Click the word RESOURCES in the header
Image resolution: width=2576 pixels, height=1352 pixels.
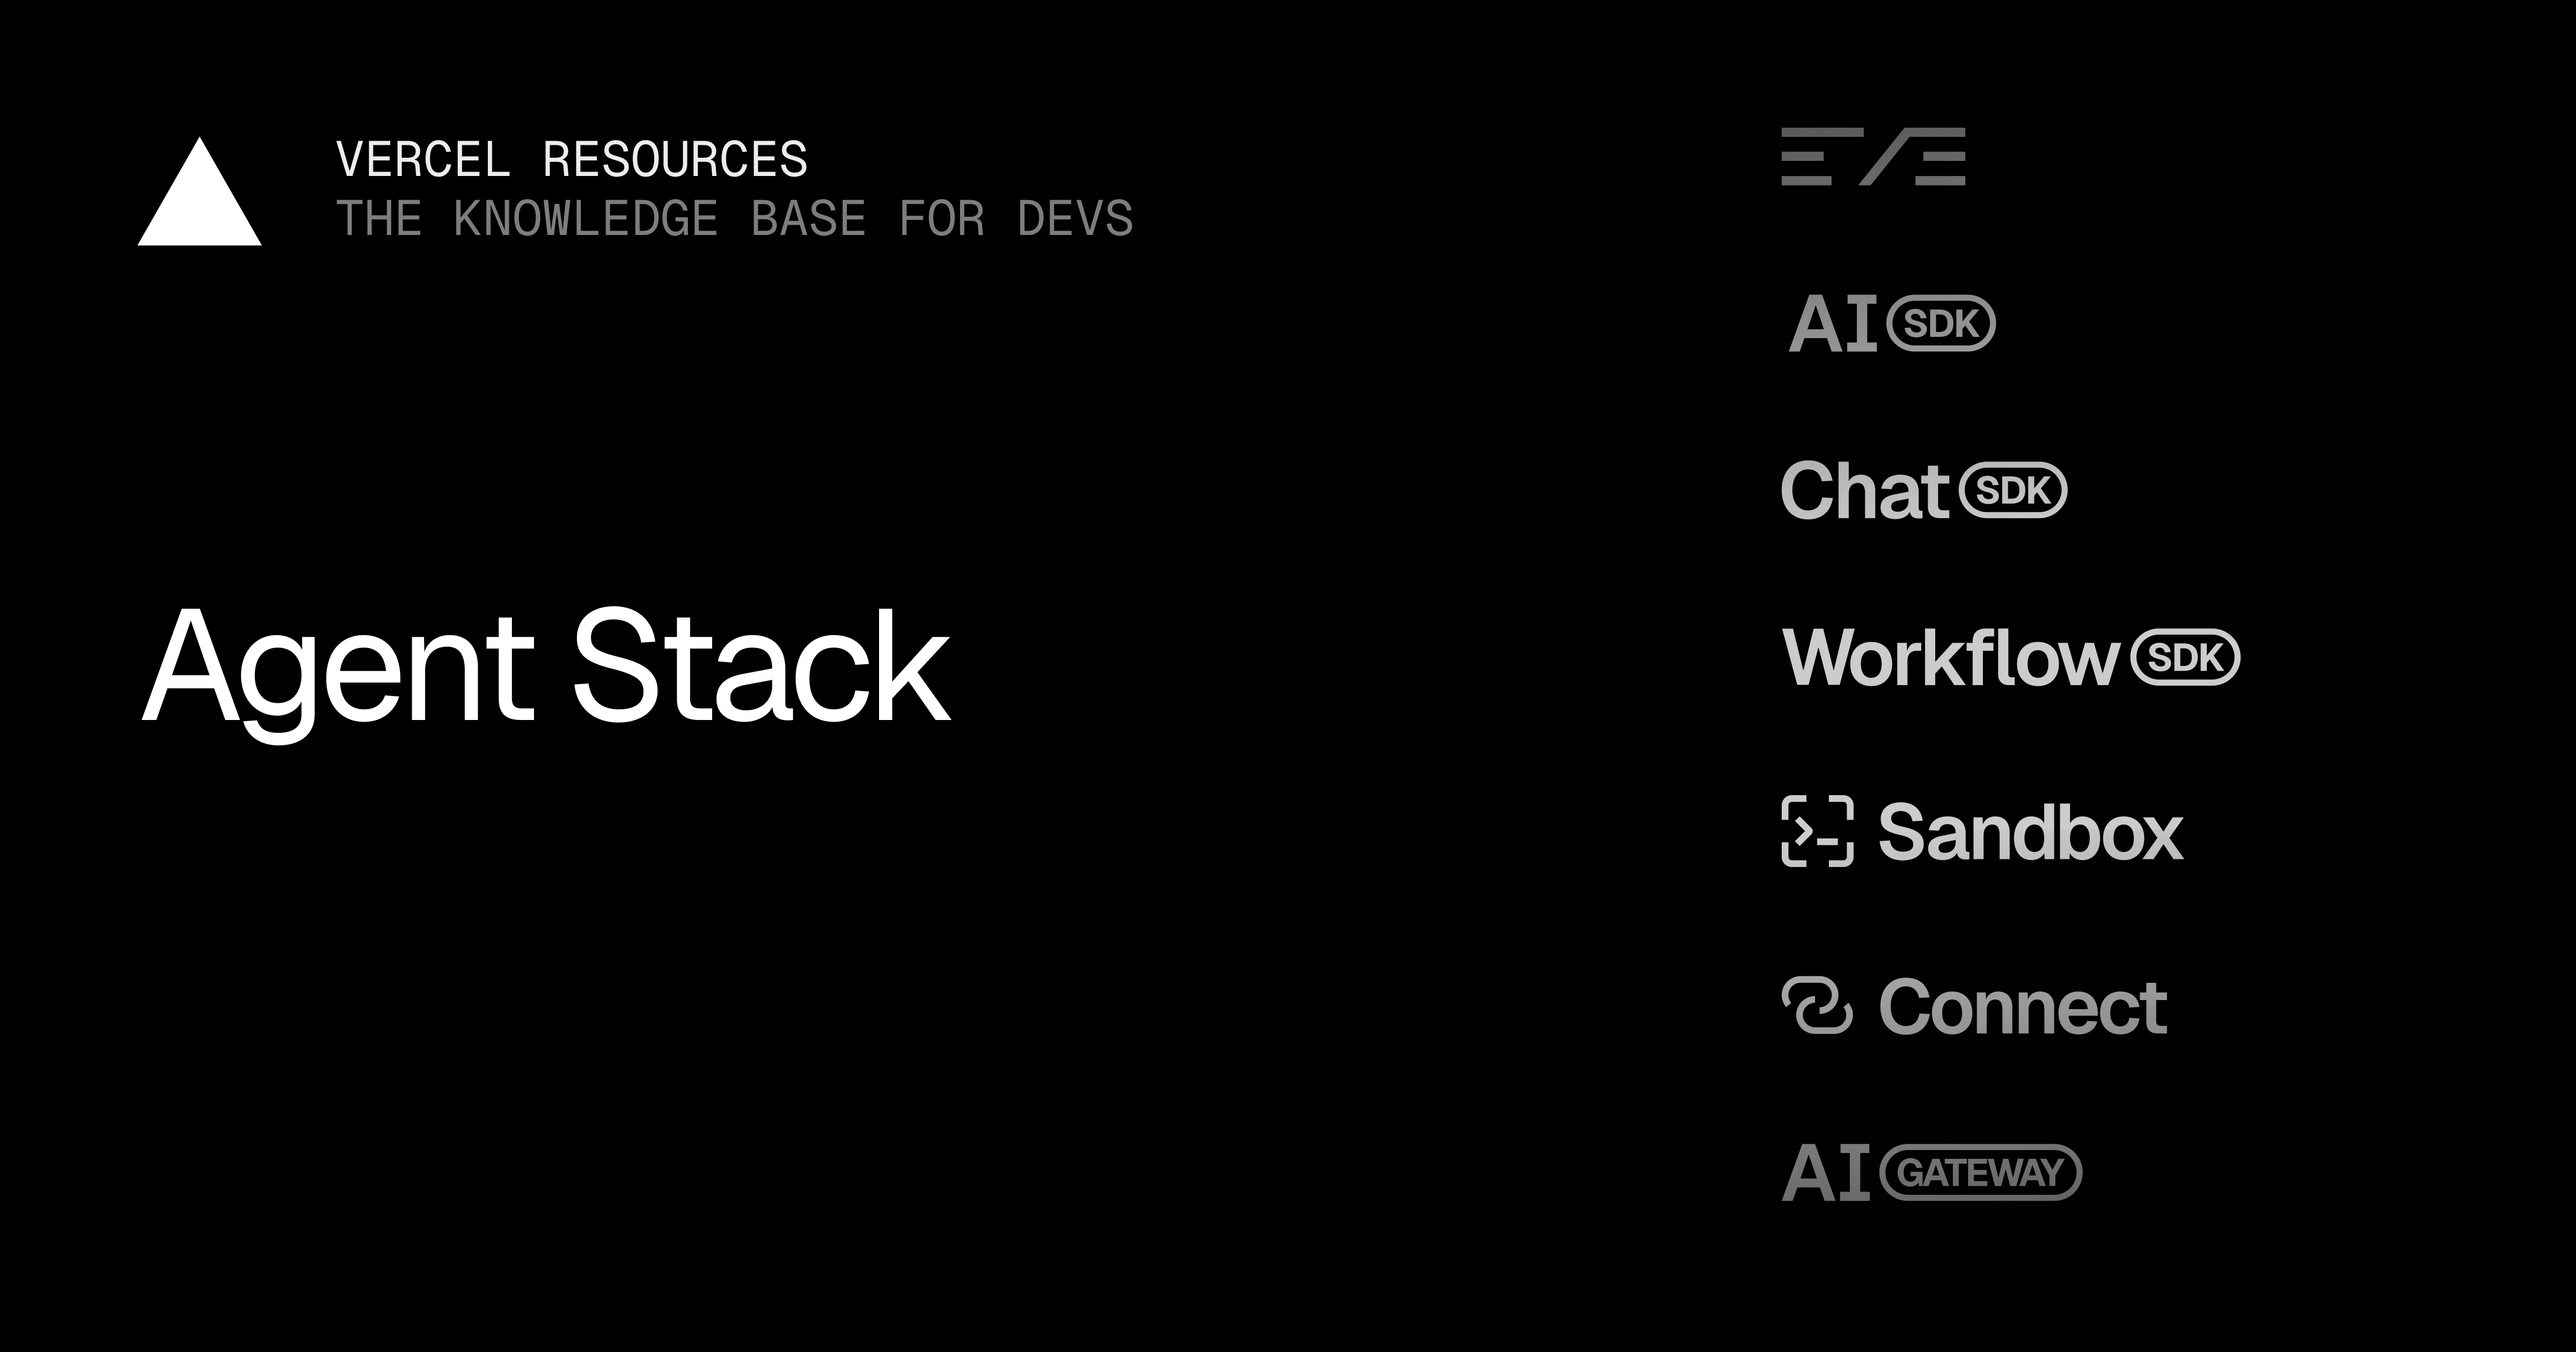coord(675,160)
